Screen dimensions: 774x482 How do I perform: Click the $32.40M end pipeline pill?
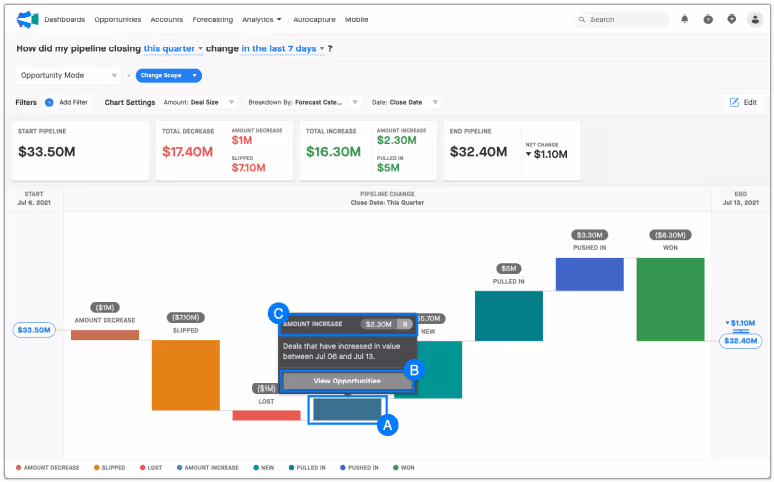coord(740,341)
